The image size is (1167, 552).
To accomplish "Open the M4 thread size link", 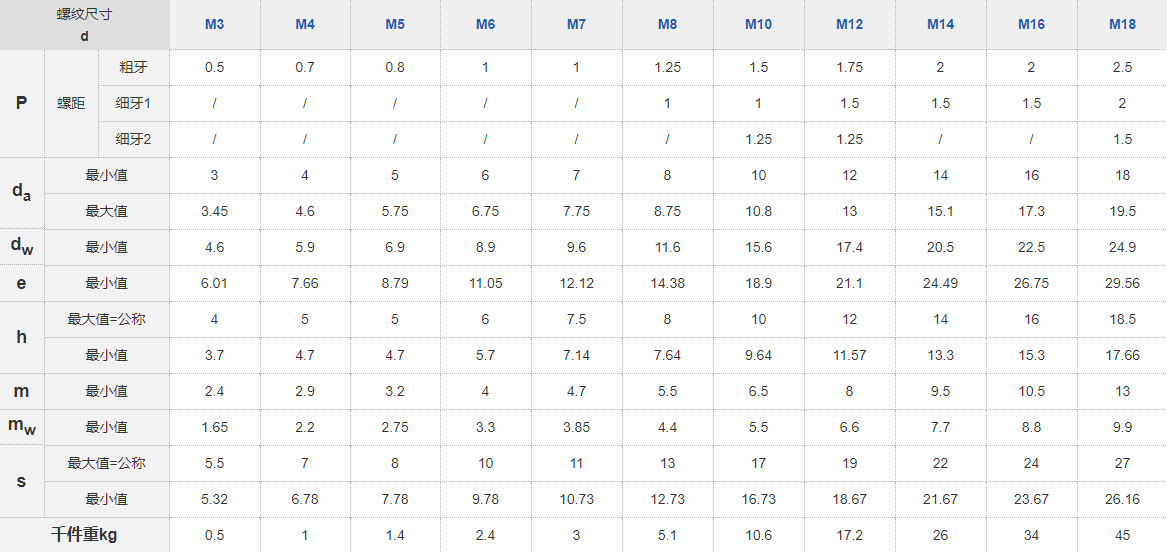I will [305, 25].
